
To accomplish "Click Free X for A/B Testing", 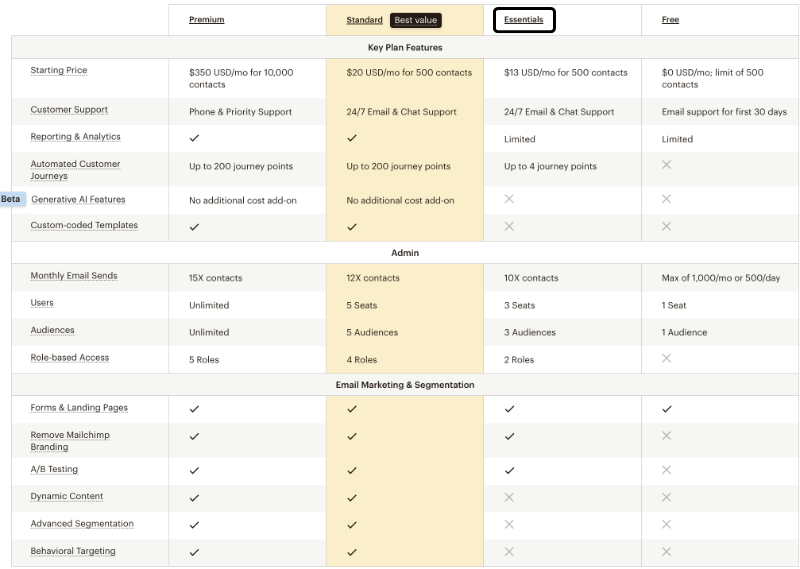I will point(666,470).
